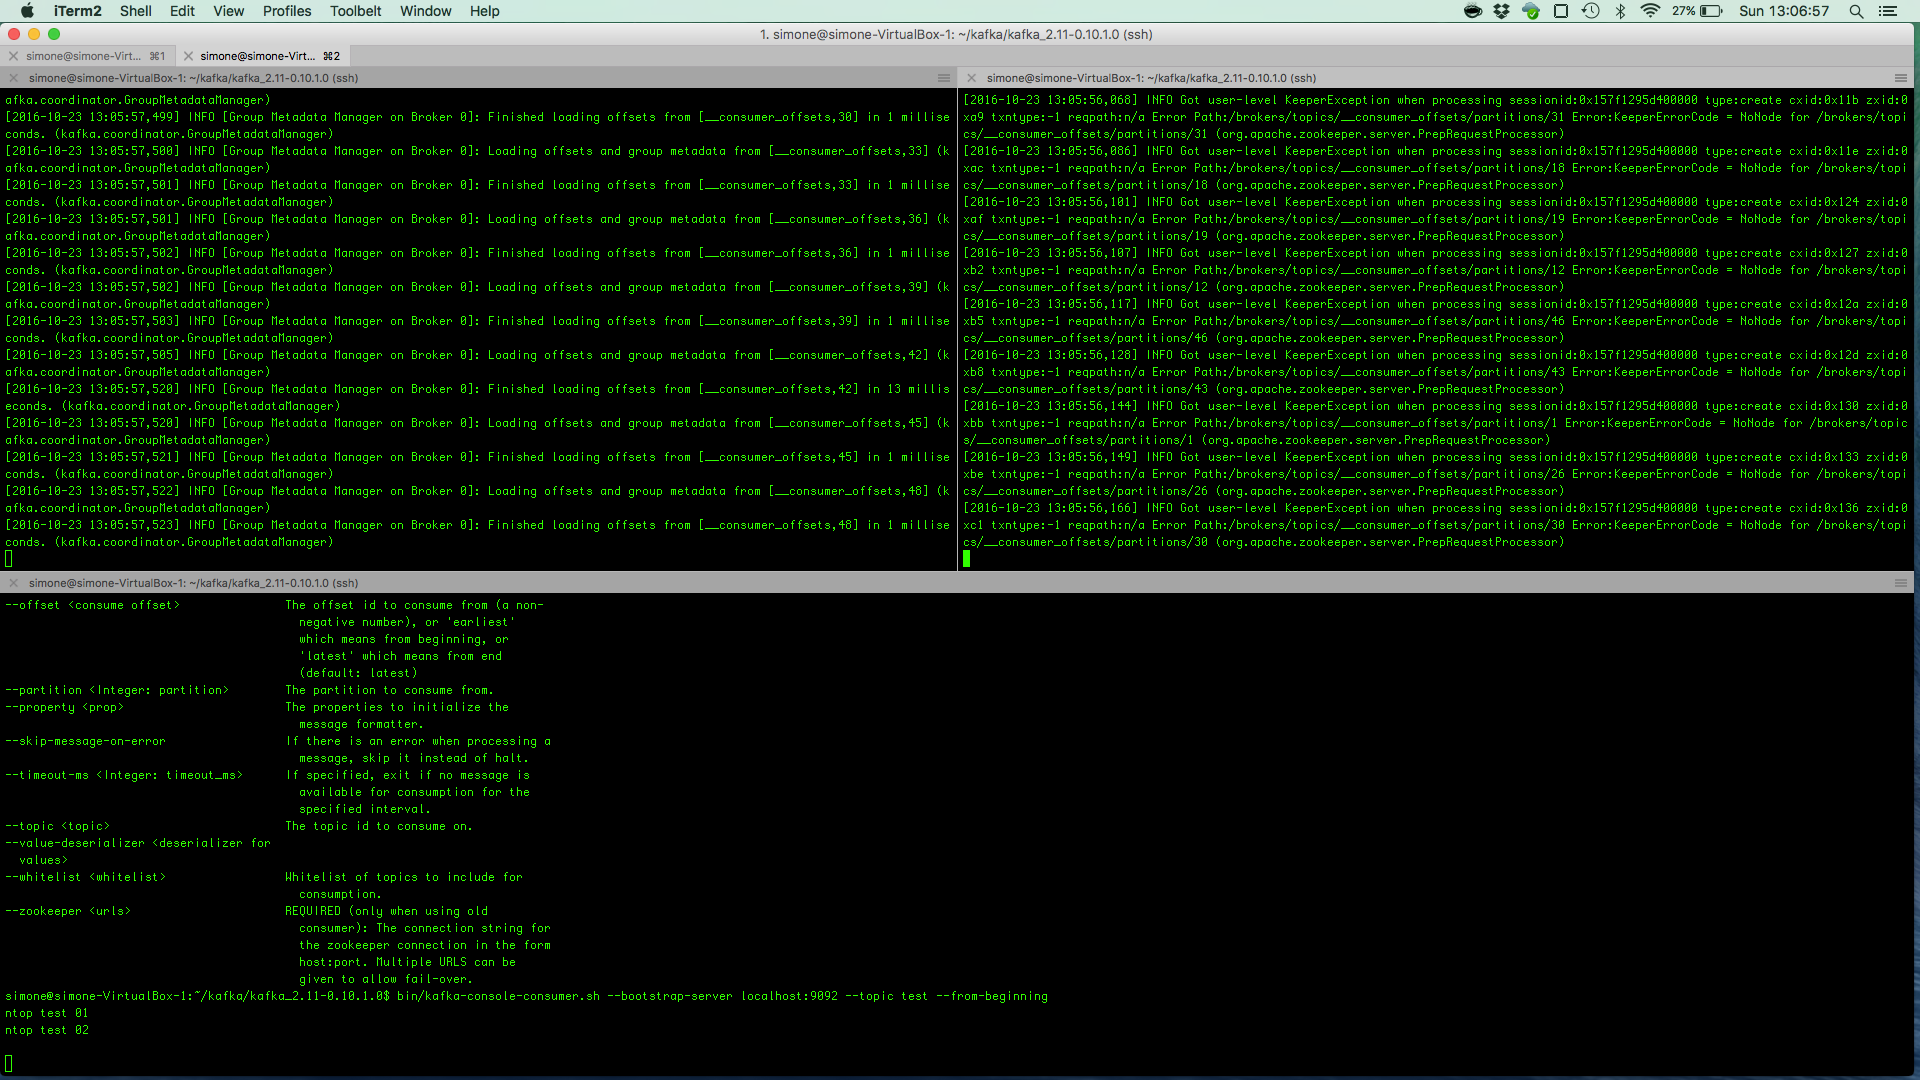Open the top-right pane options menu icon
The width and height of the screenshot is (1920, 1080).
point(1901,78)
